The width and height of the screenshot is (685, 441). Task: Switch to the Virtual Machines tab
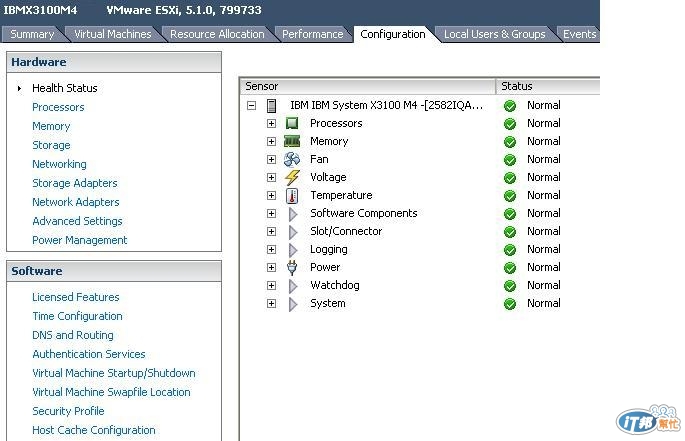[113, 34]
